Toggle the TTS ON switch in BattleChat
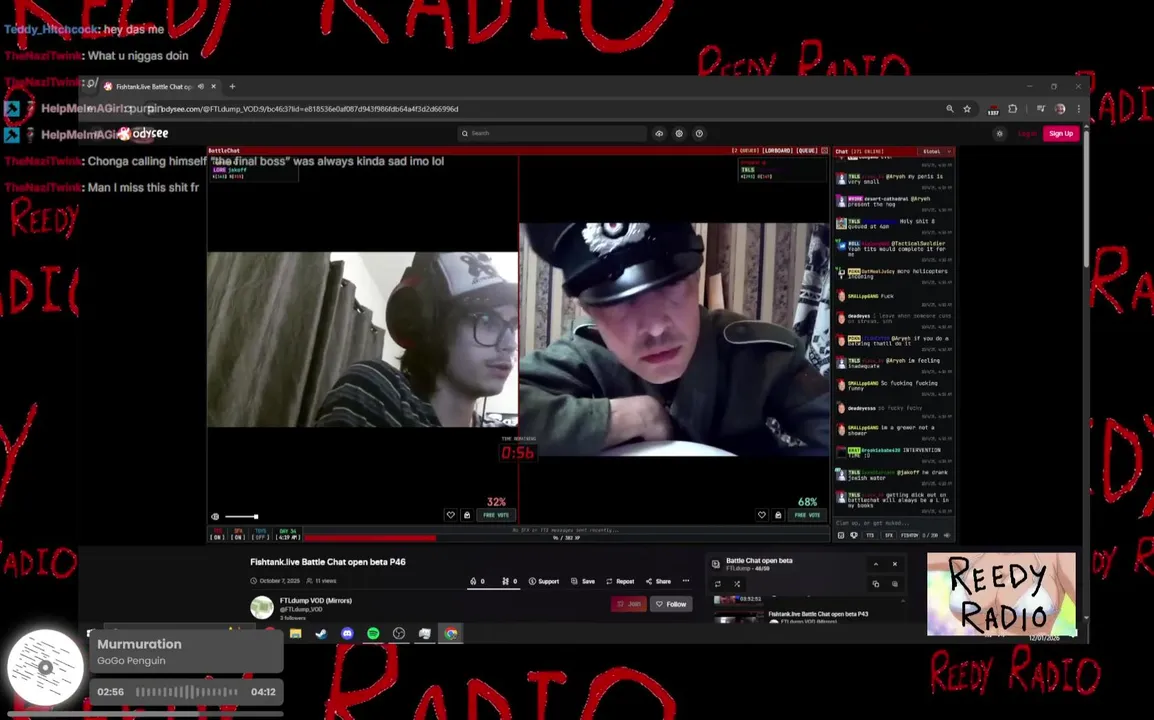 pyautogui.click(x=217, y=534)
